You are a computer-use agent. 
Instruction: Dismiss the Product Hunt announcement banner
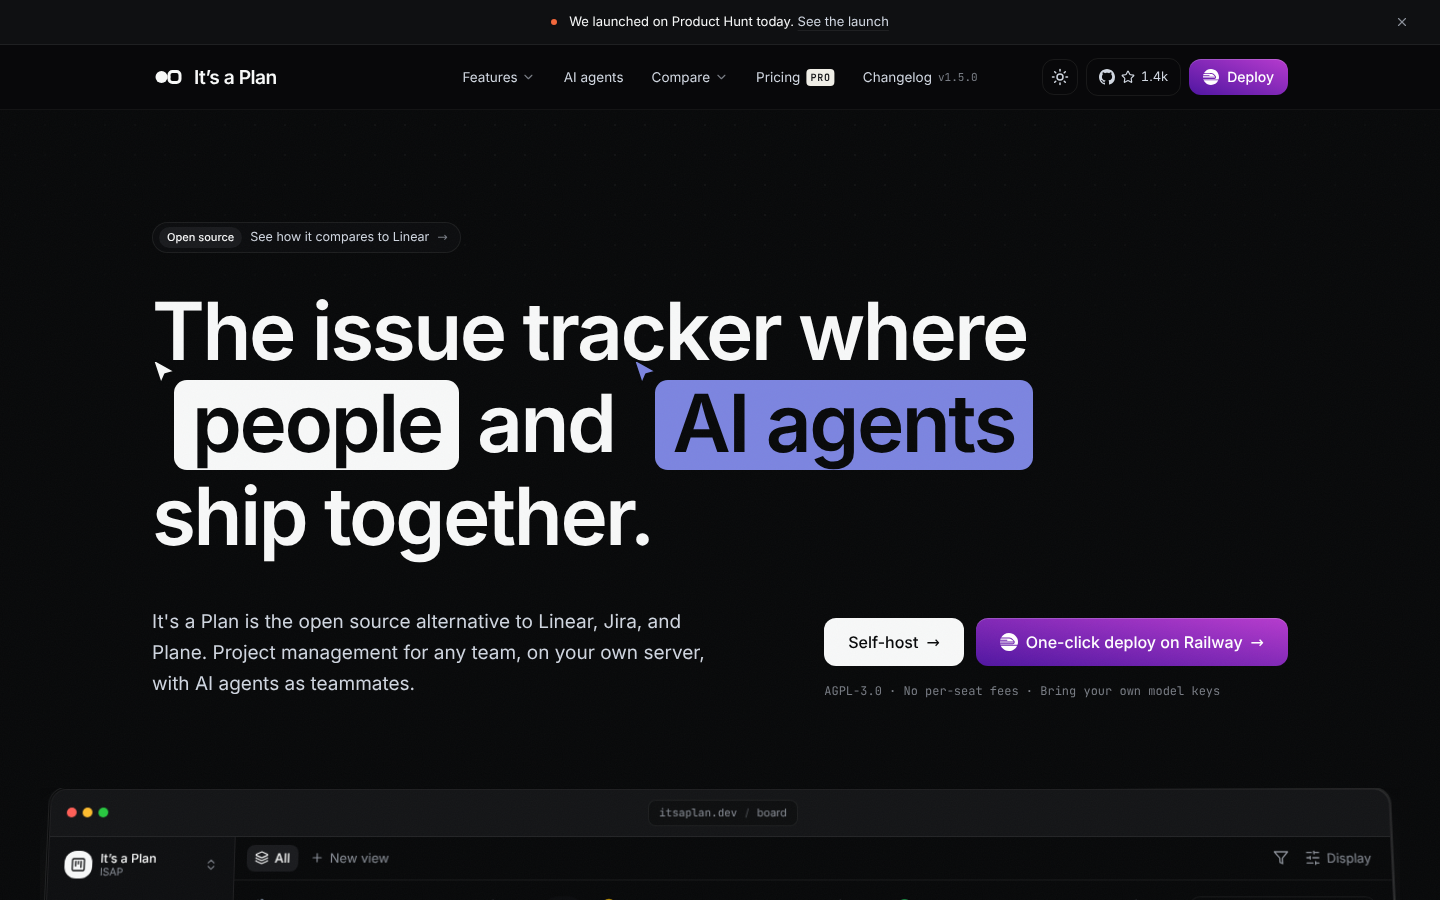[1402, 22]
